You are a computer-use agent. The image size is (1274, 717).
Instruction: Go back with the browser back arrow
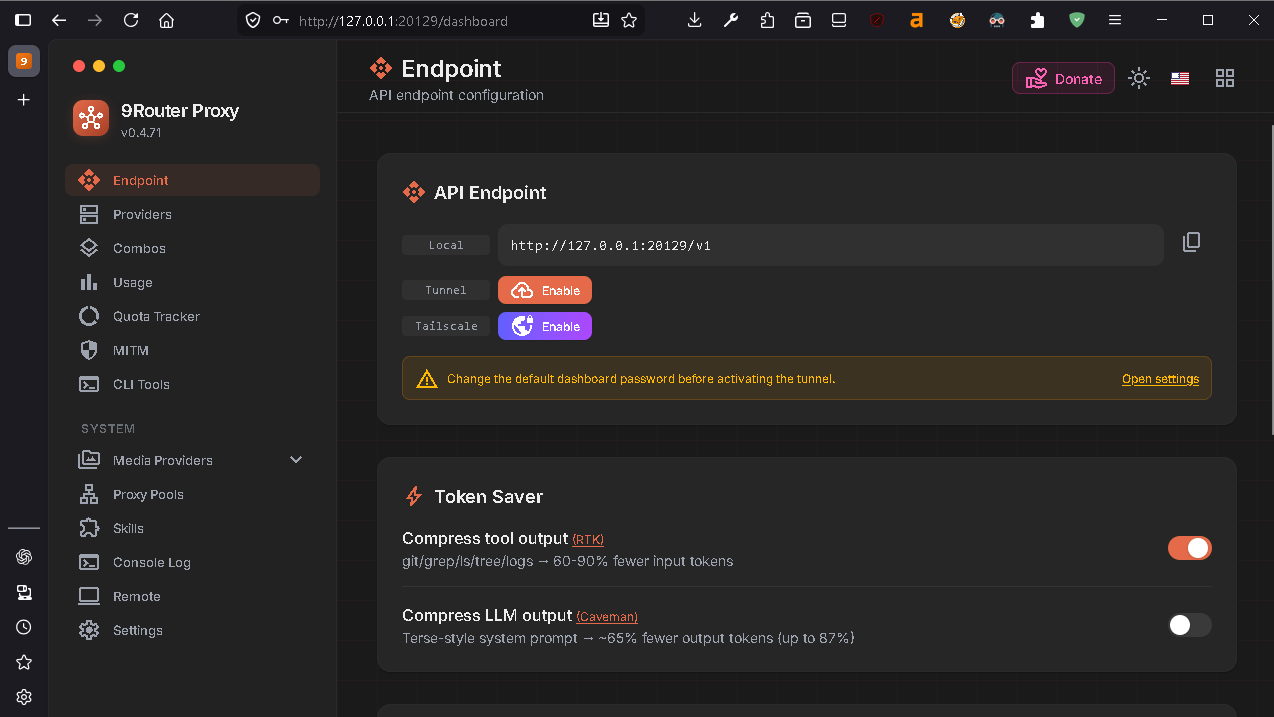point(59,20)
